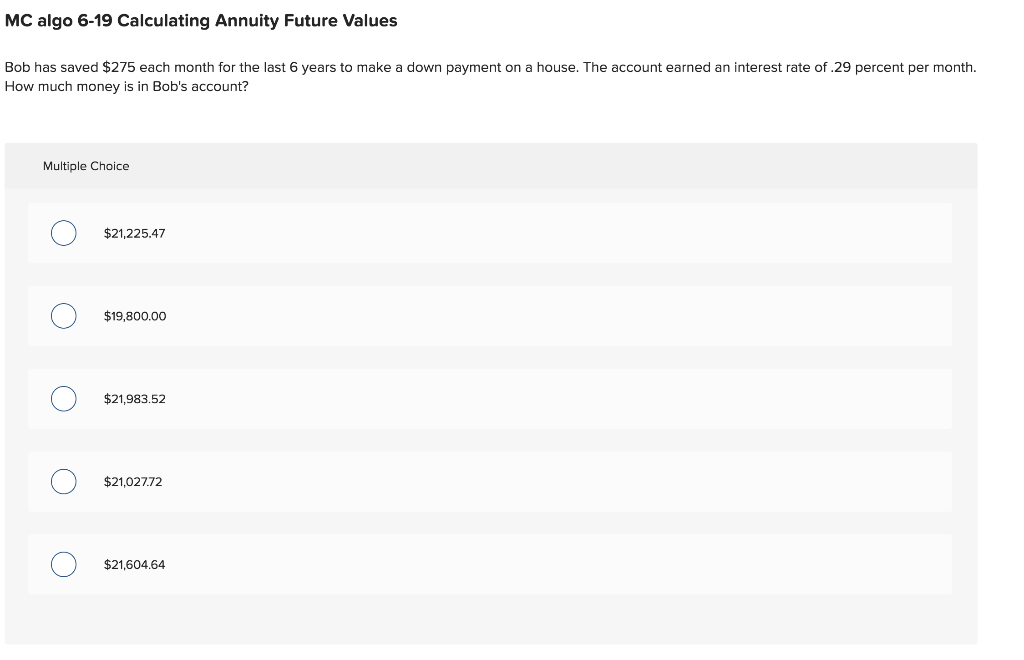Click the fourth answer row
The image size is (1024, 660).
[490, 481]
